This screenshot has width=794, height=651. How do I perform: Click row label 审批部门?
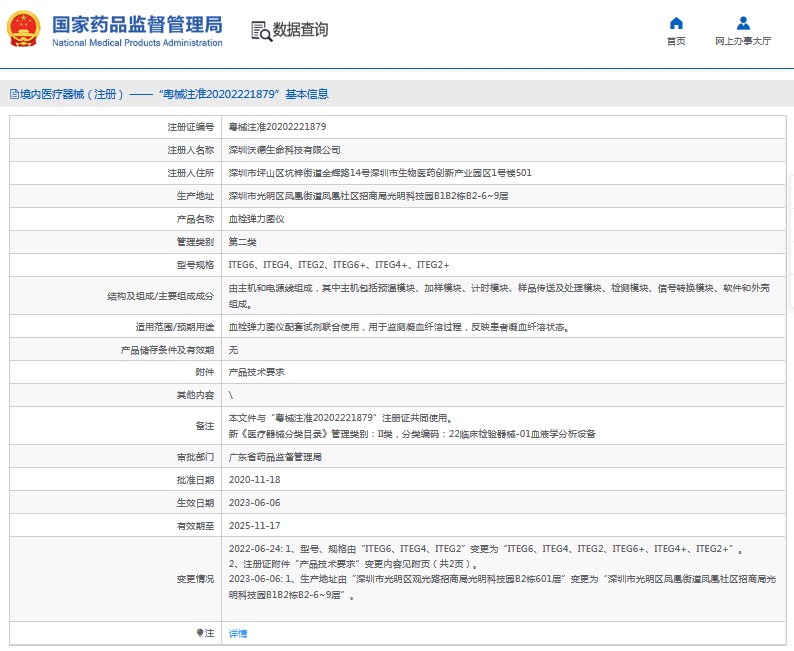pyautogui.click(x=195, y=457)
